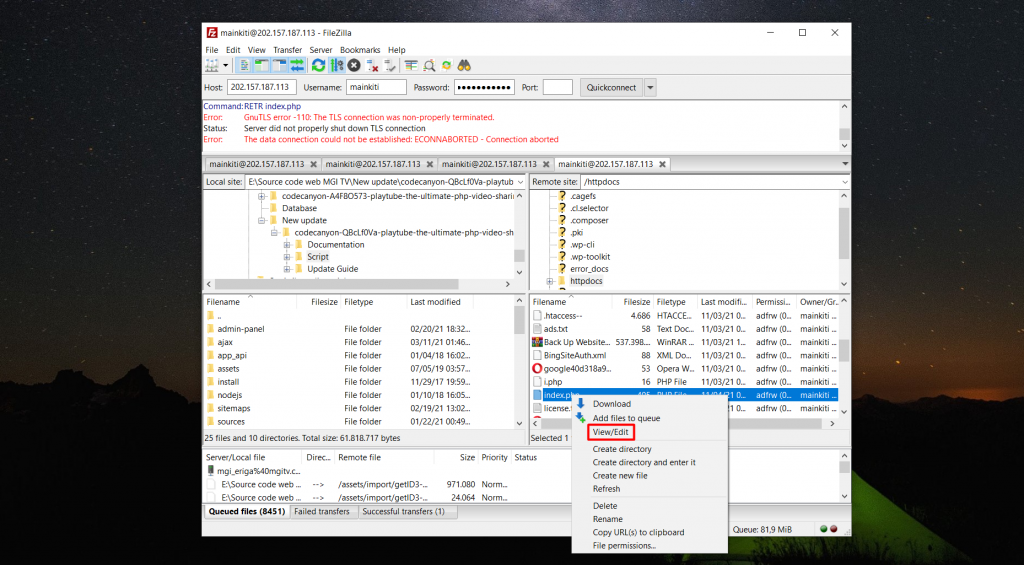Open the Bookmarks menu
Image resolution: width=1024 pixels, height=565 pixels.
pyautogui.click(x=360, y=50)
